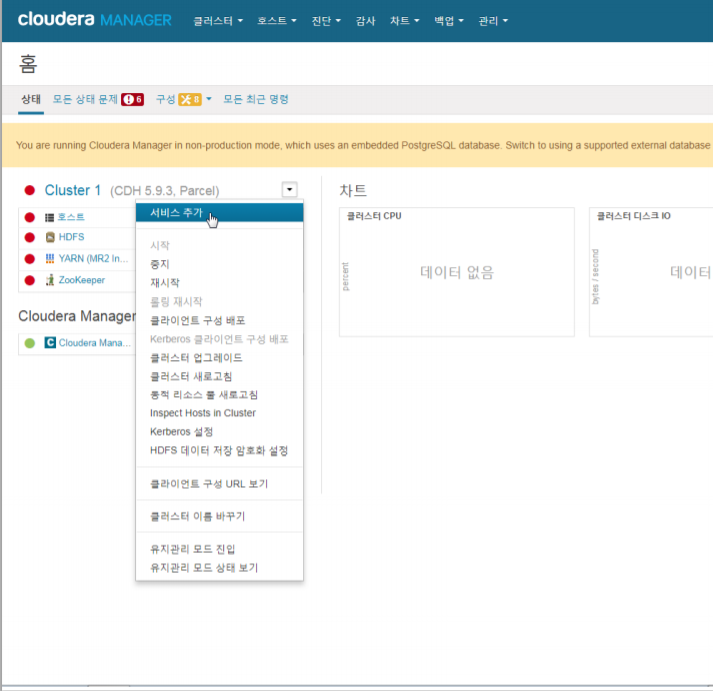The image size is (713, 691).
Task: Click the YARN service icon
Action: pos(50,258)
